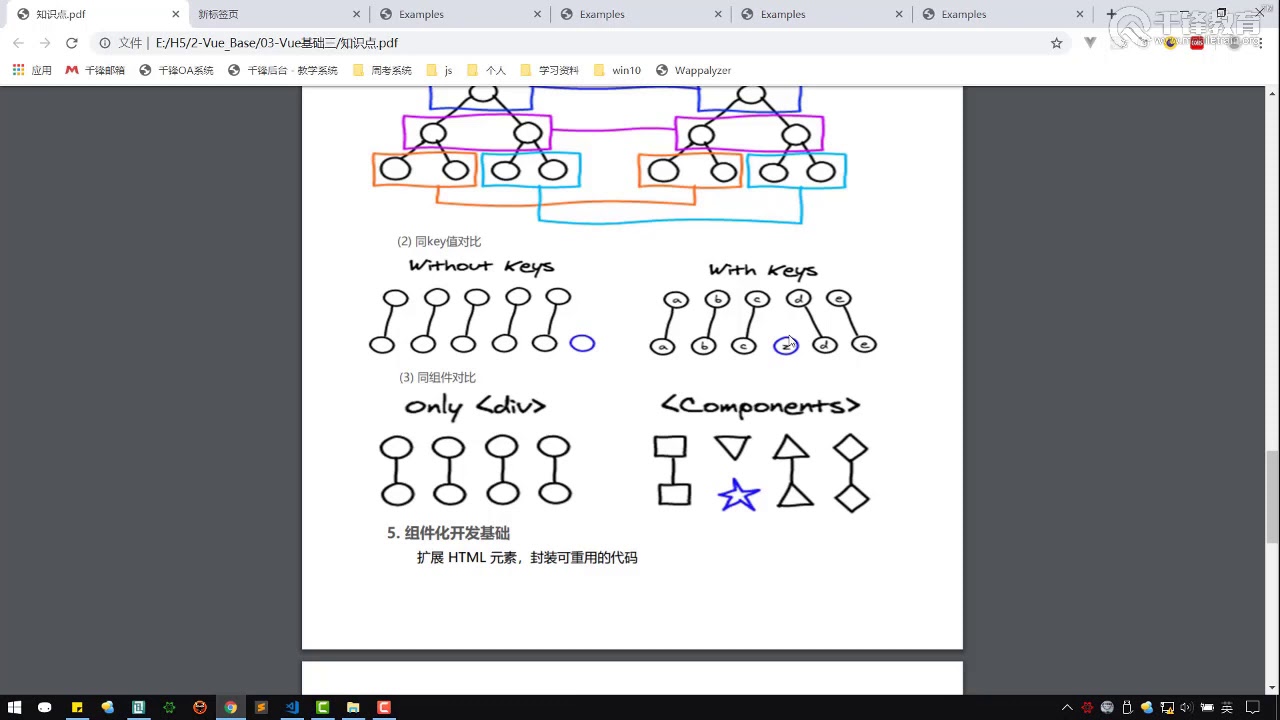Open the red Camtasia recorder taskbar icon

pyautogui.click(x=383, y=707)
